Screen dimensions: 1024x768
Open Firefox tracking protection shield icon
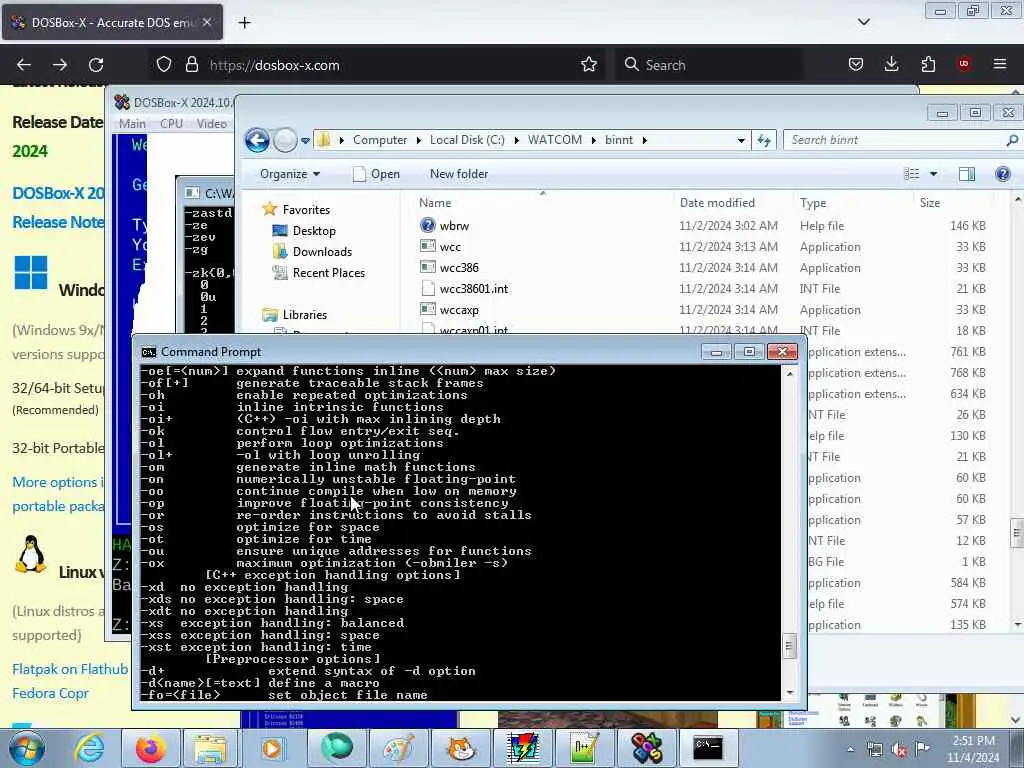click(x=164, y=64)
